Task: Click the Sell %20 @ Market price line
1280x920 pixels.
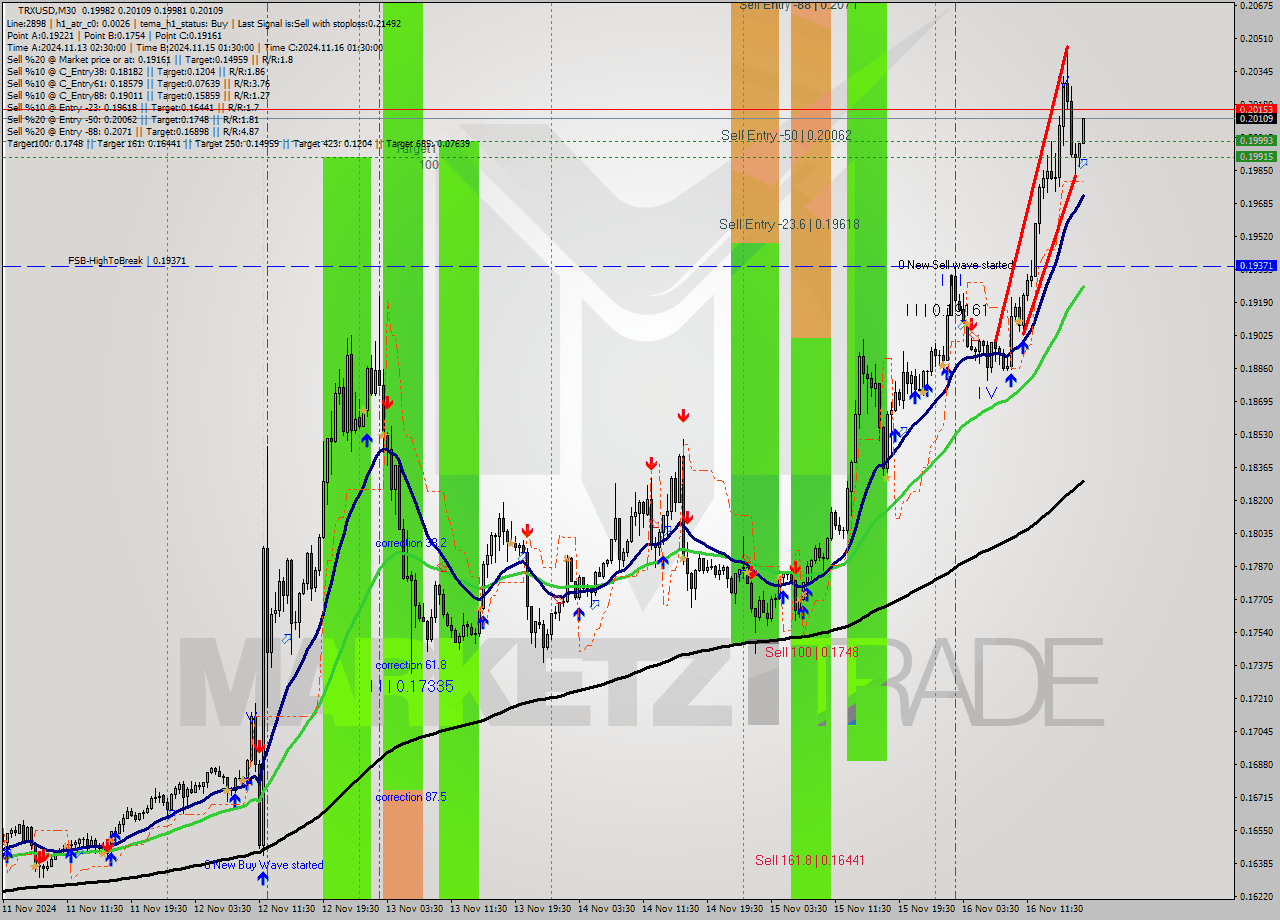Action: coord(149,59)
